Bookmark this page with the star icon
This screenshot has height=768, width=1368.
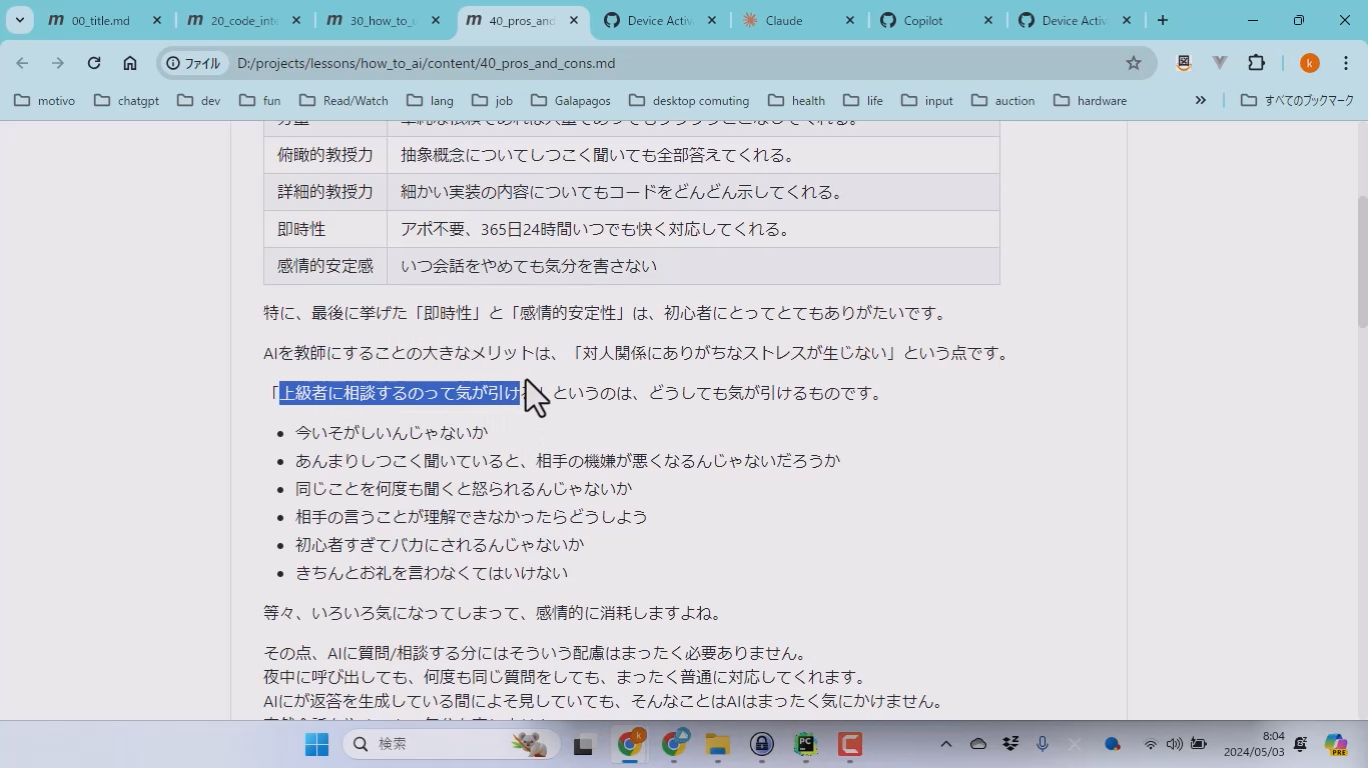pyautogui.click(x=1133, y=63)
